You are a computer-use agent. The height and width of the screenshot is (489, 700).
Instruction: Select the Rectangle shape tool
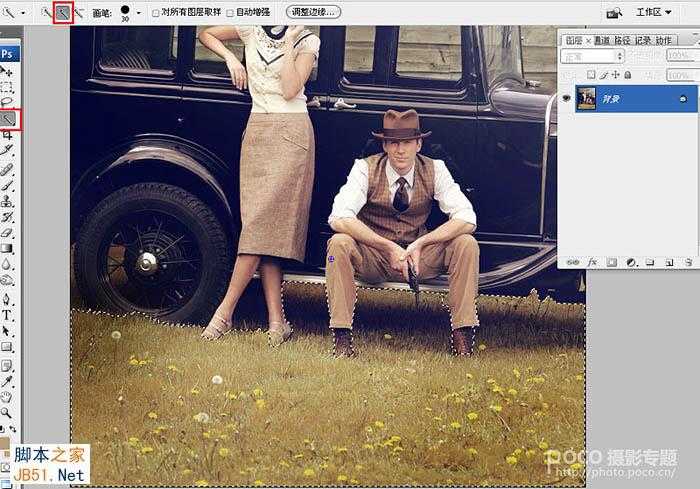7,347
